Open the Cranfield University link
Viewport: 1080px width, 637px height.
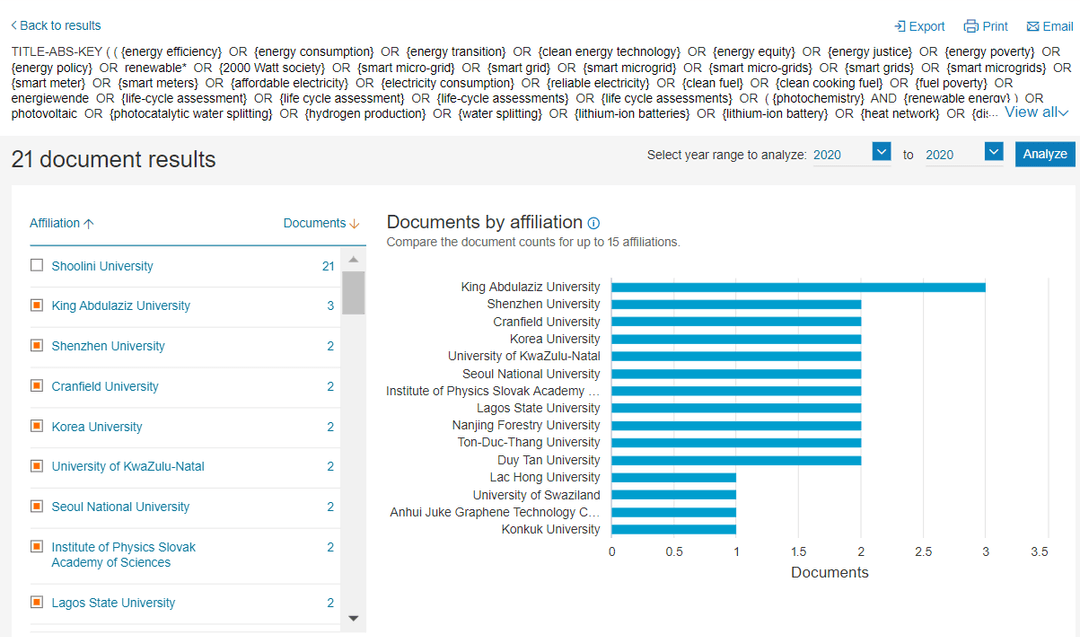pyautogui.click(x=105, y=386)
